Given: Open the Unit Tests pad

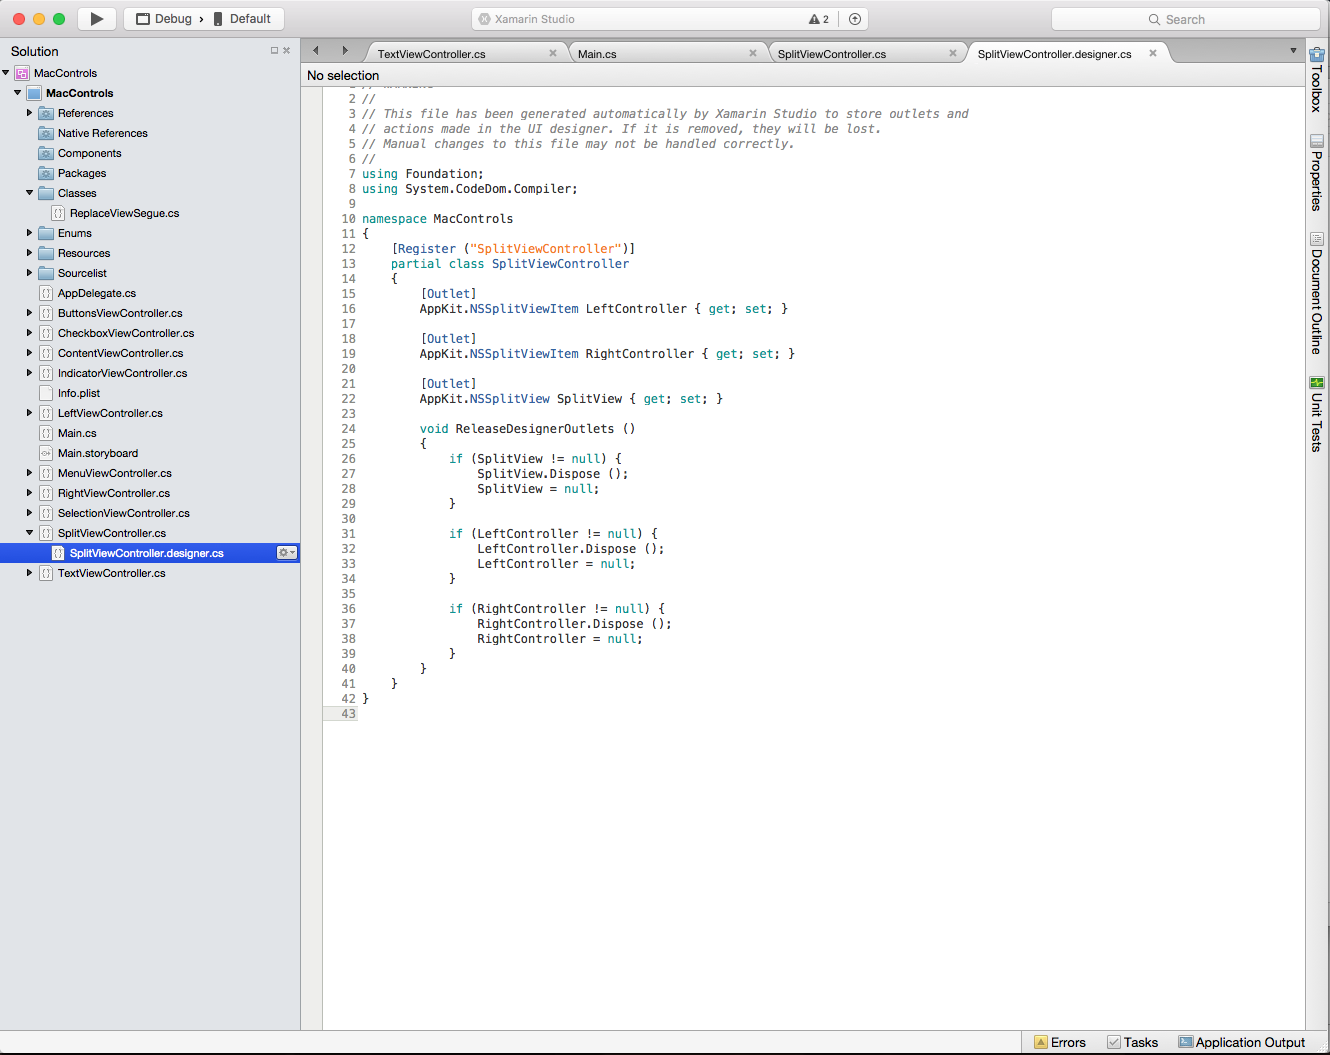Looking at the screenshot, I should [x=1316, y=415].
